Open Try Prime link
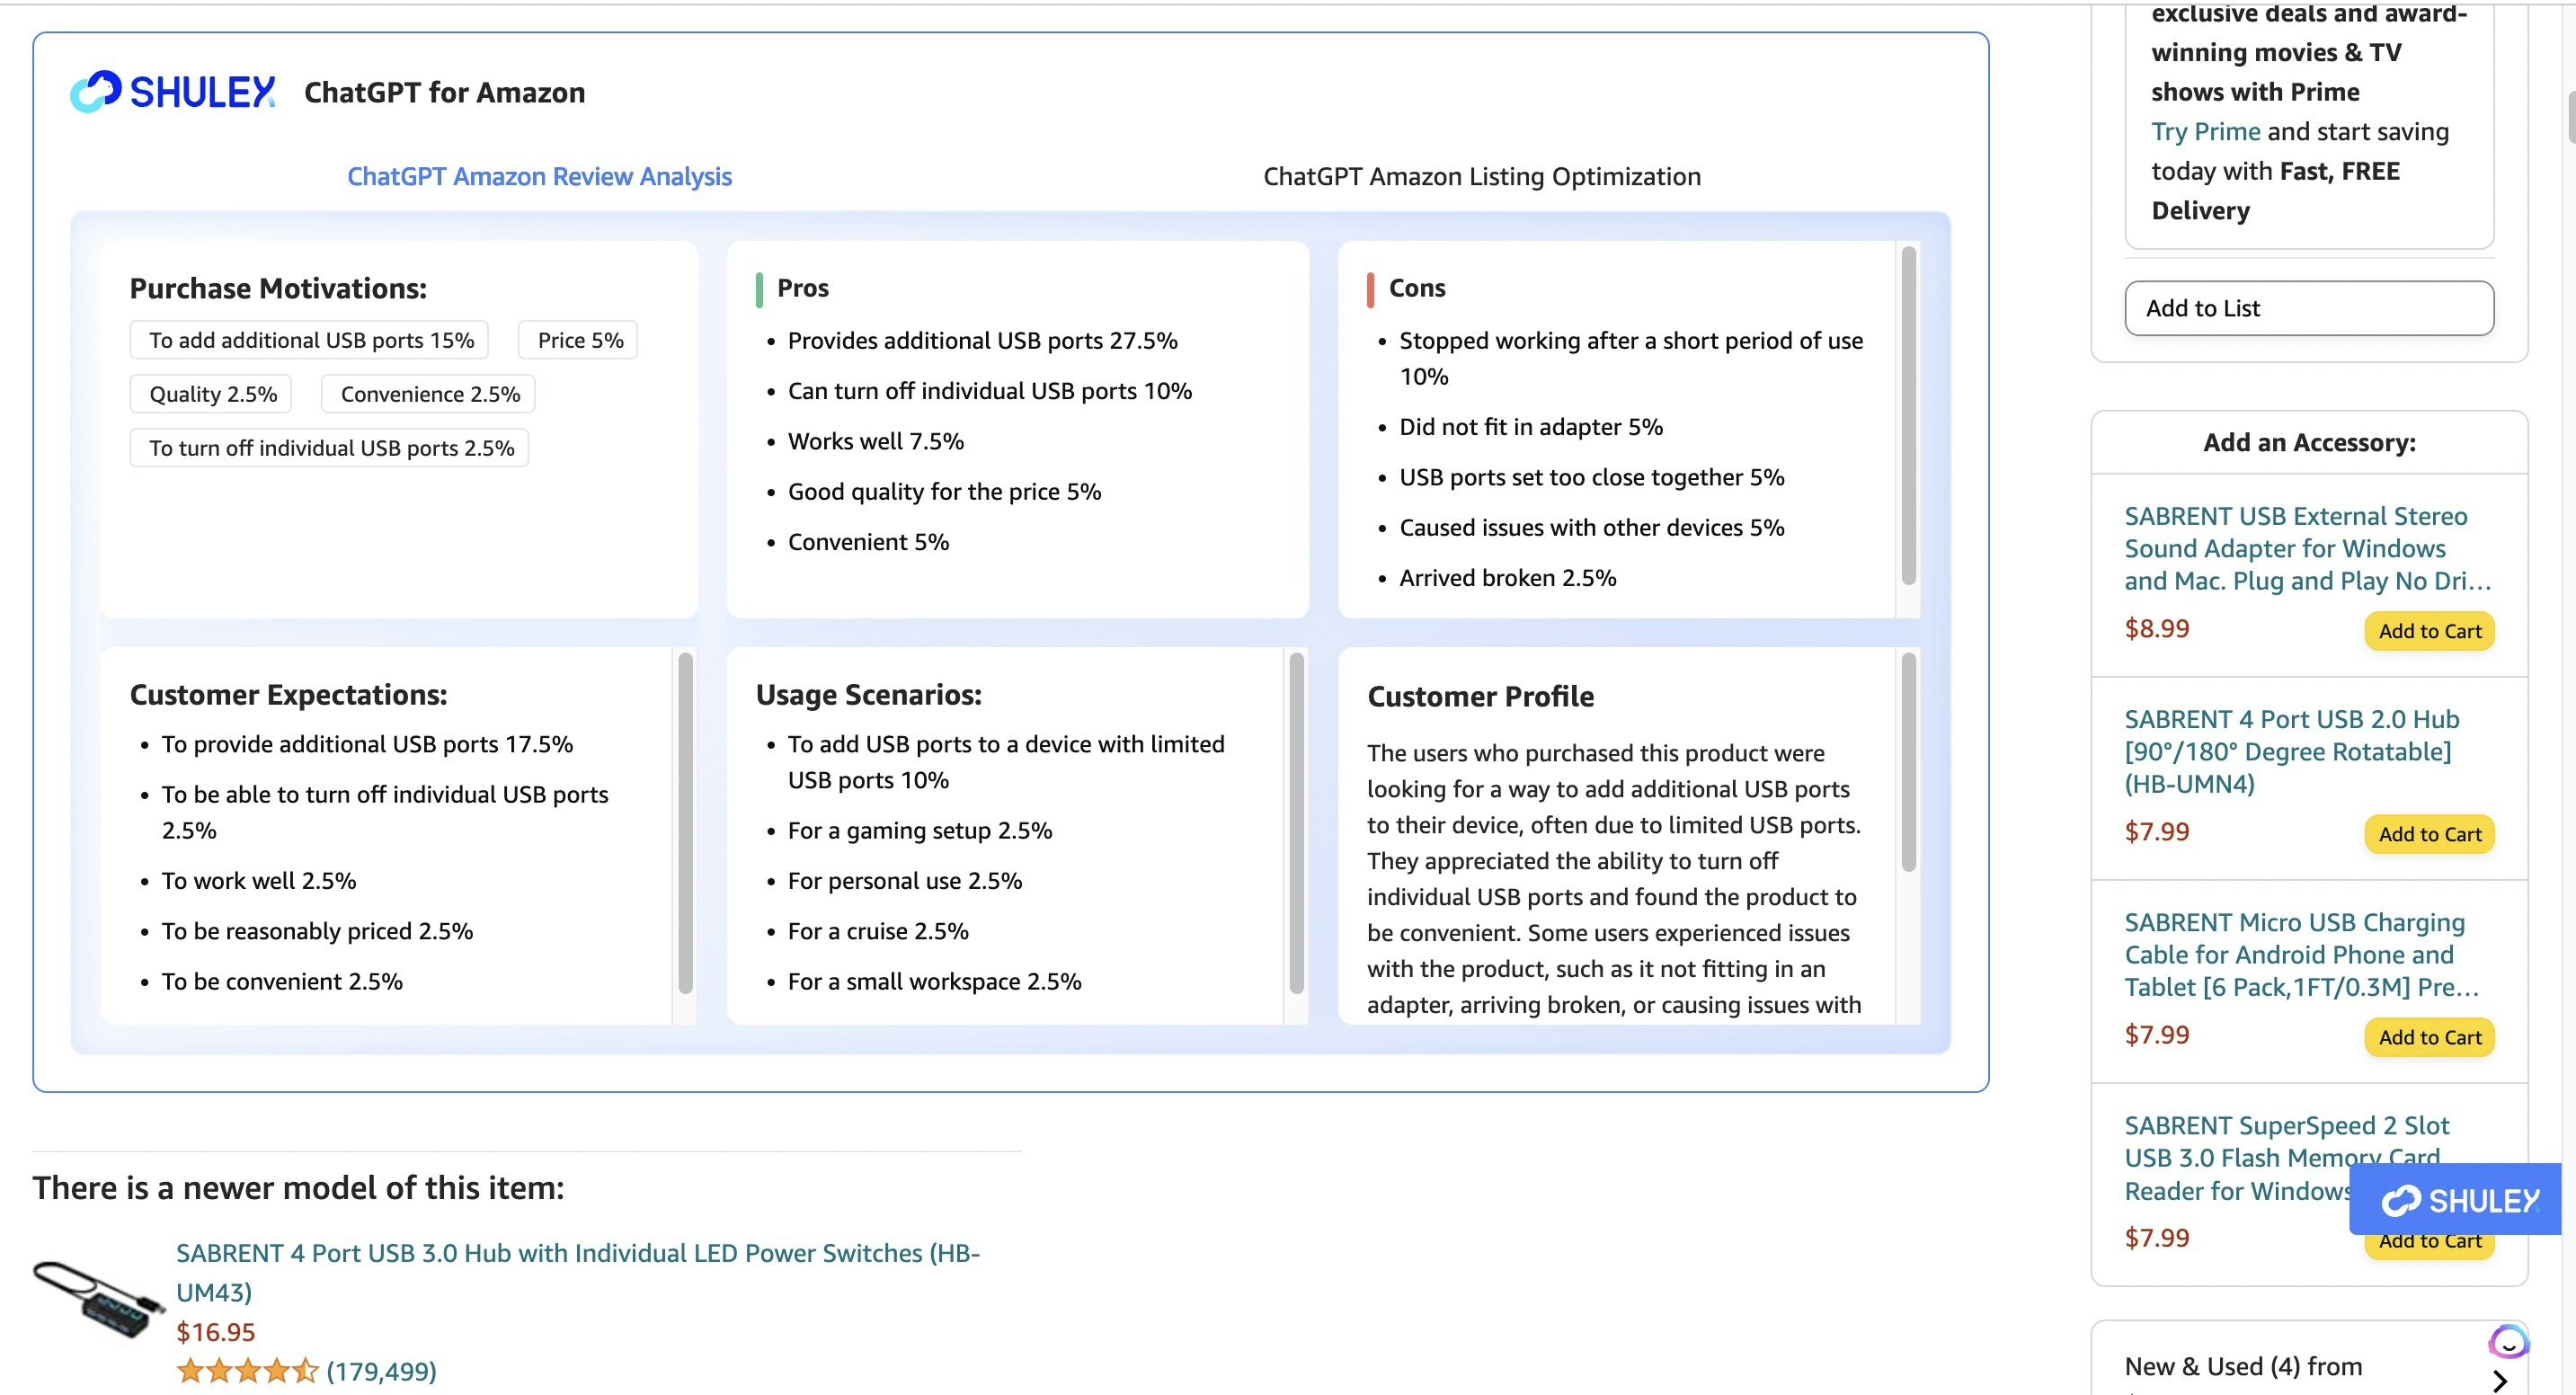The width and height of the screenshot is (2576, 1395). 2205,132
